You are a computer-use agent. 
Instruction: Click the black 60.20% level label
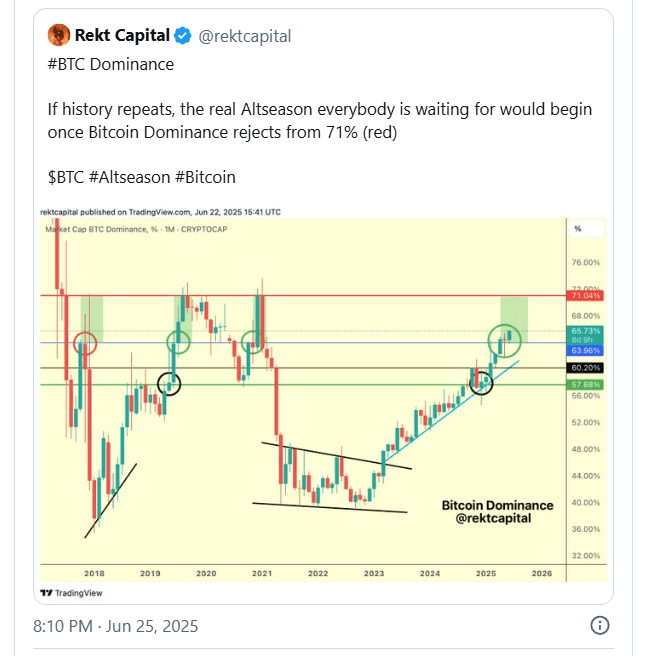point(585,368)
